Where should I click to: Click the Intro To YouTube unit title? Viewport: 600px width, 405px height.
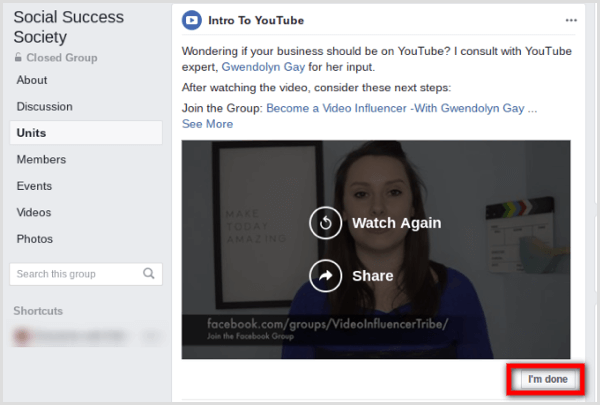pos(256,20)
